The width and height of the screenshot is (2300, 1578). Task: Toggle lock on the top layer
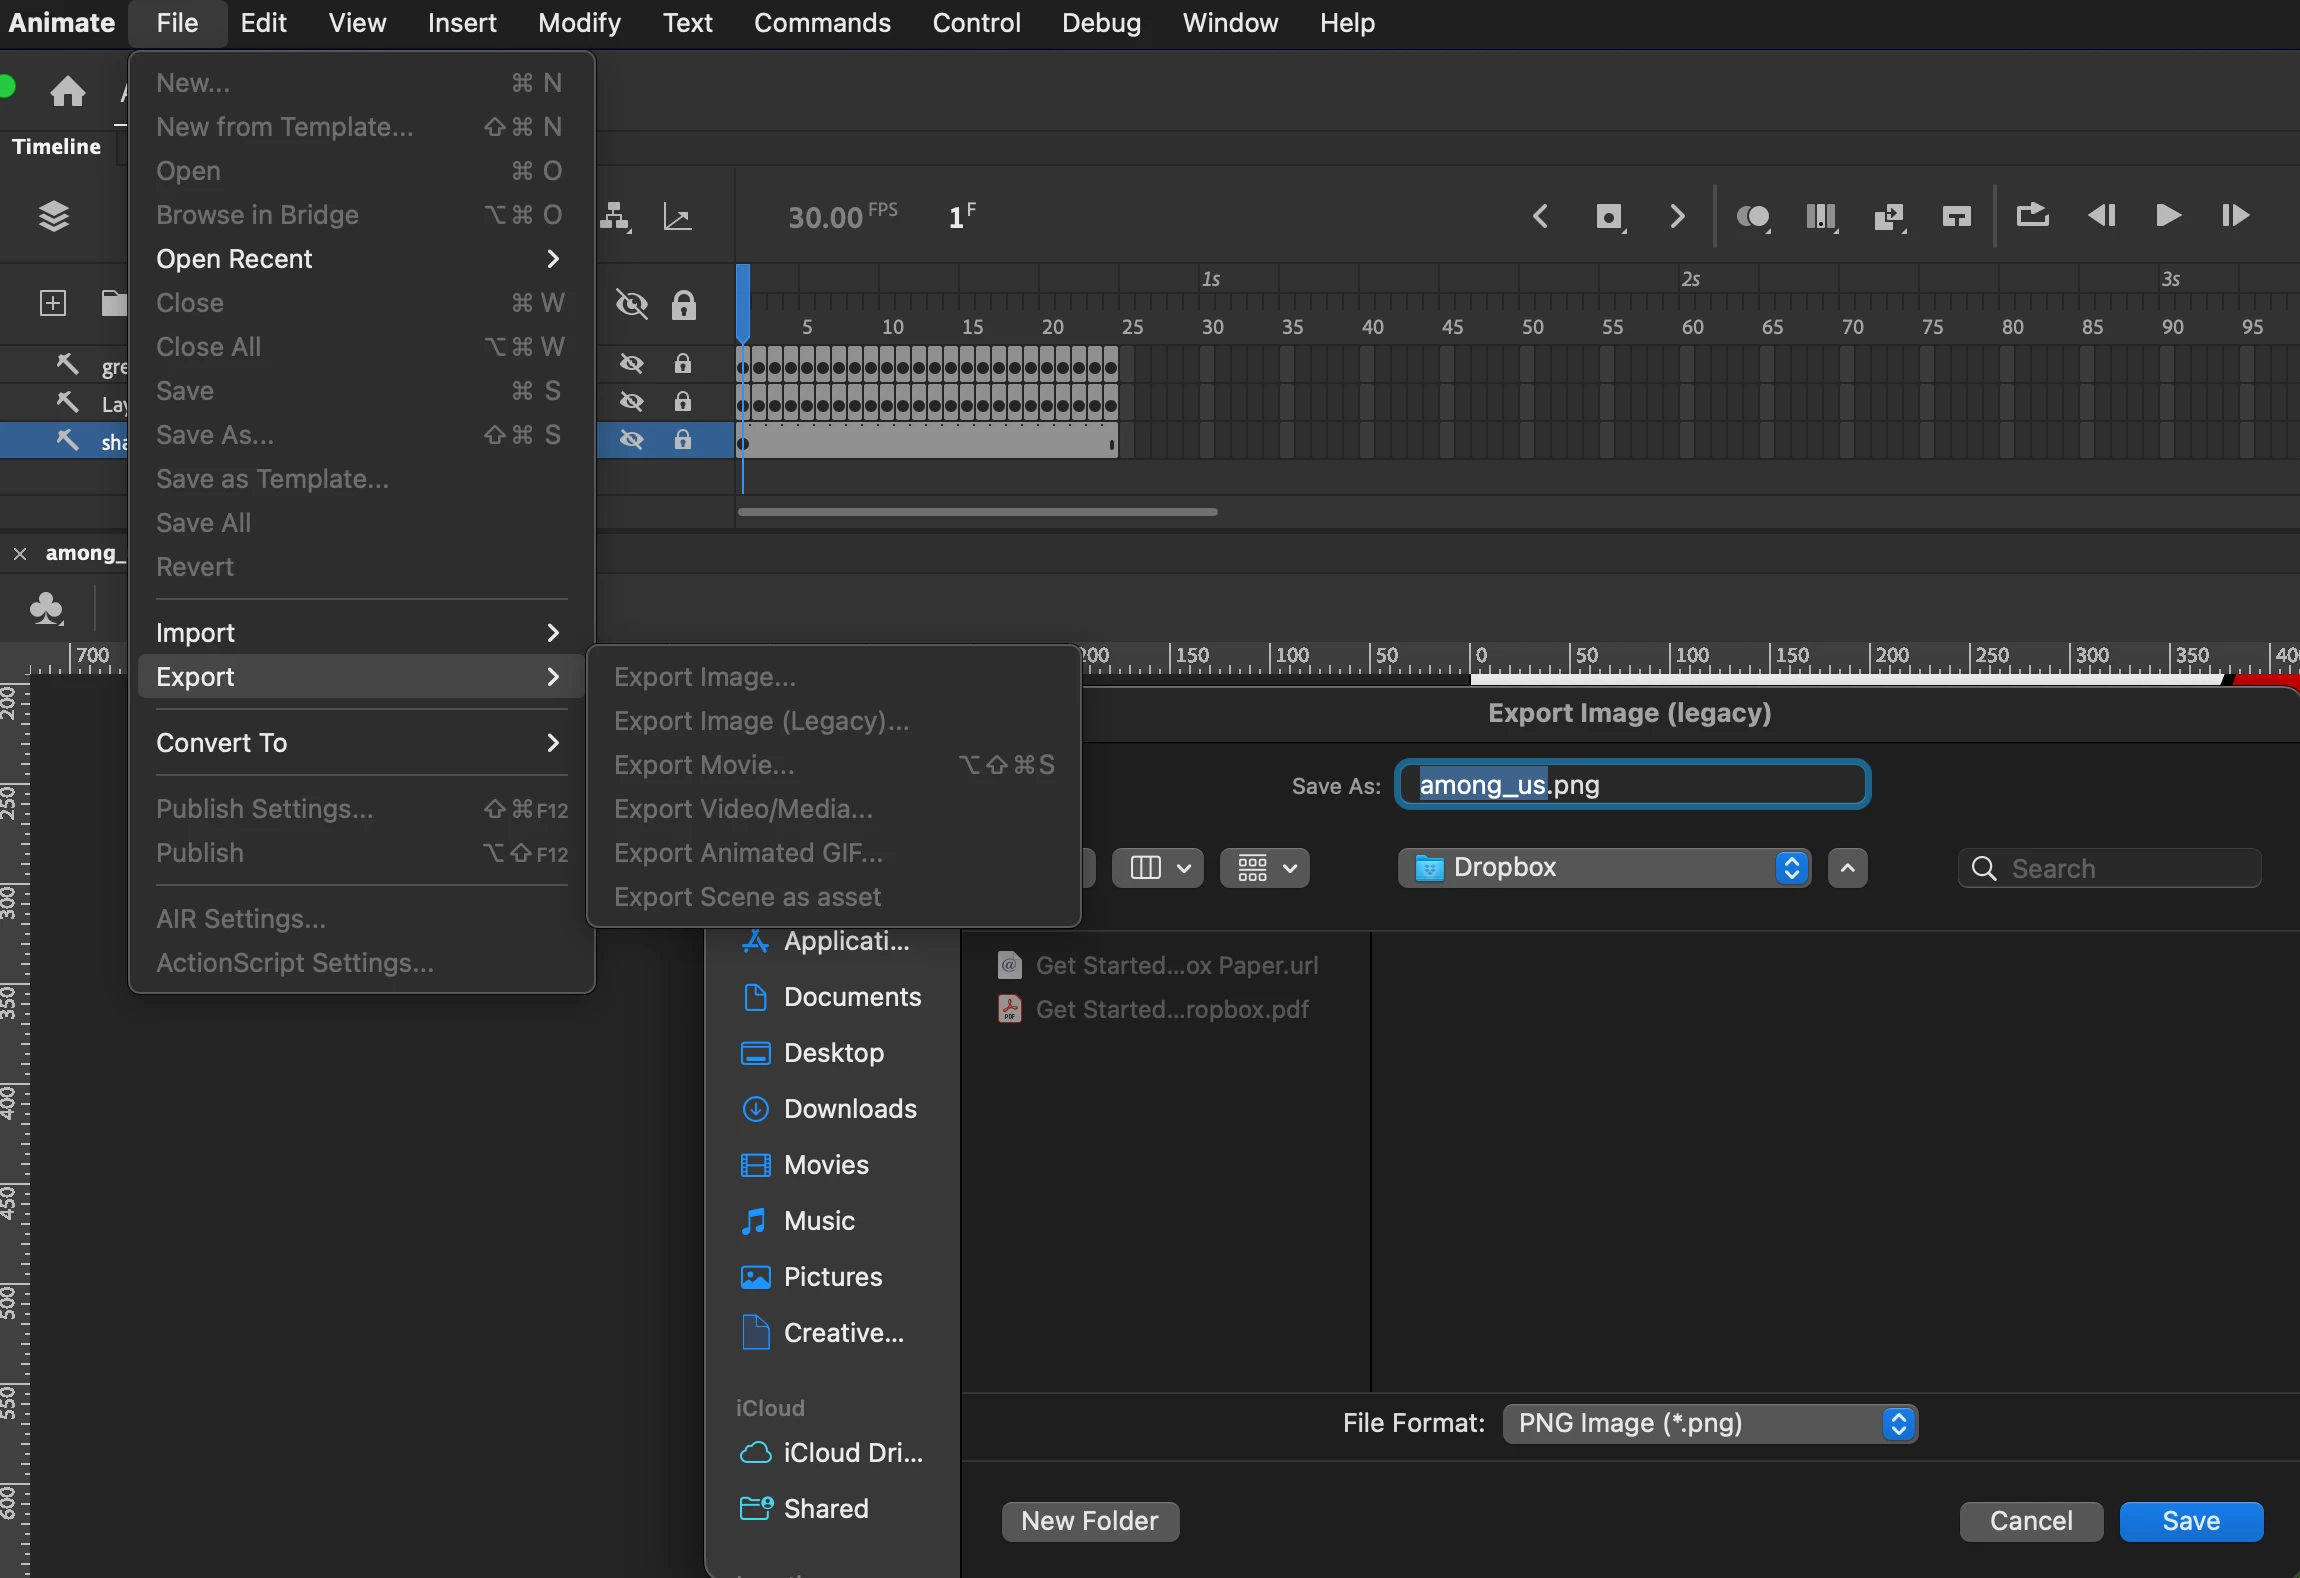click(x=683, y=363)
